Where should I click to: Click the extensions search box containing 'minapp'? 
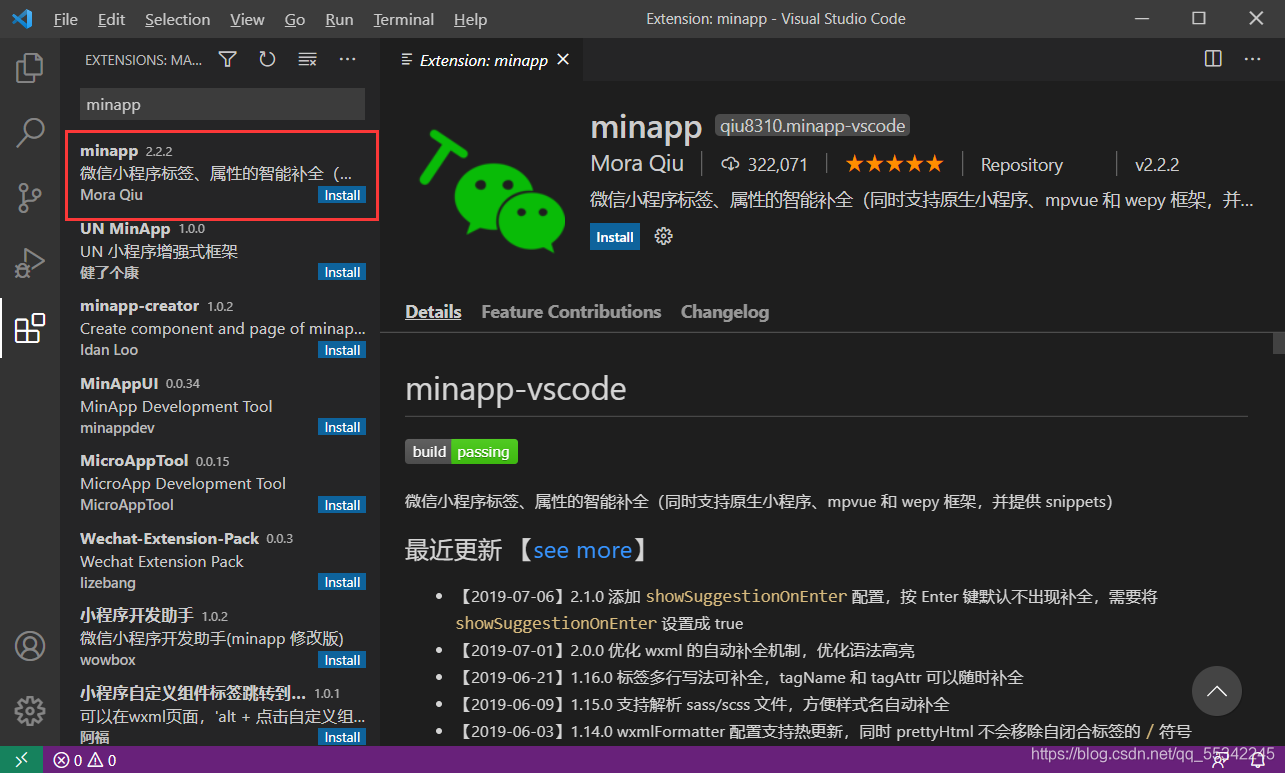point(222,104)
